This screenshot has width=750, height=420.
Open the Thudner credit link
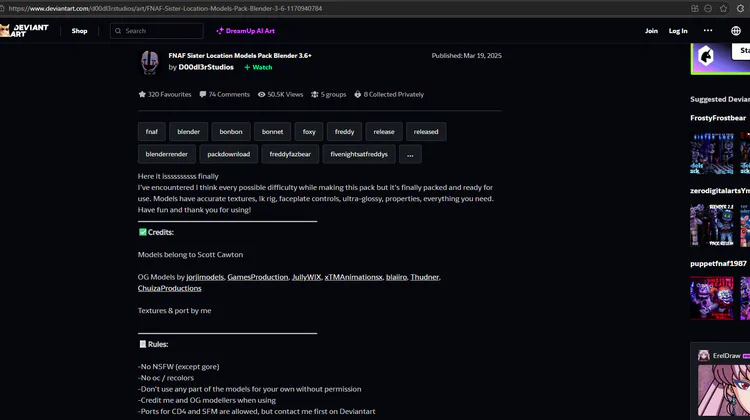point(424,277)
